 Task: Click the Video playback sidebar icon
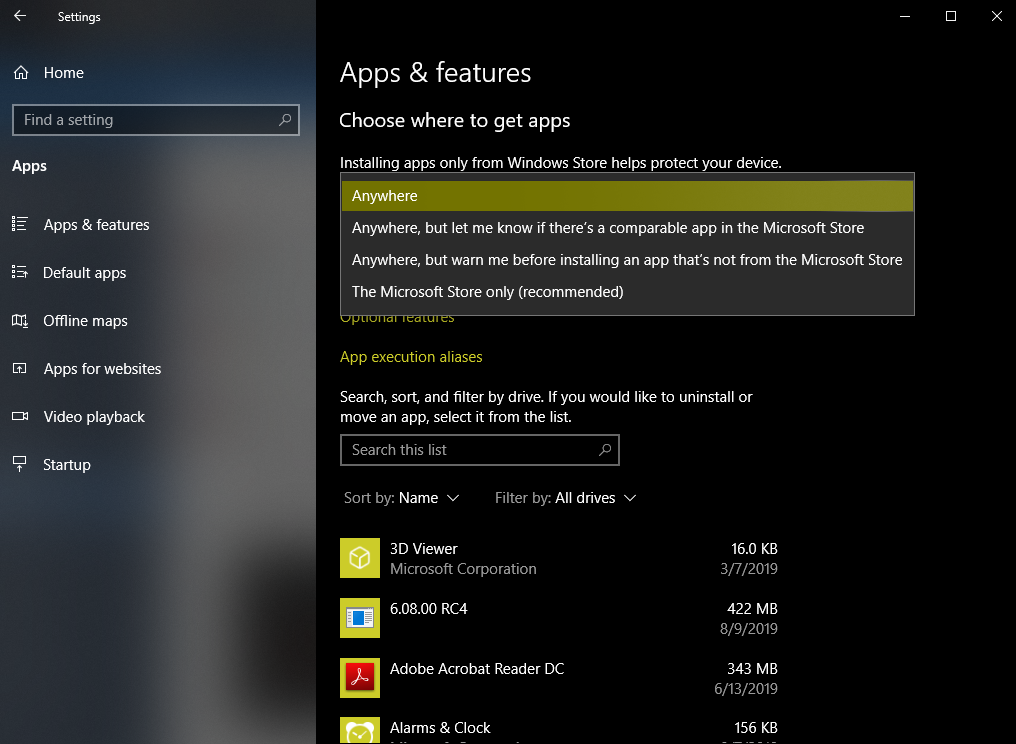click(x=20, y=417)
